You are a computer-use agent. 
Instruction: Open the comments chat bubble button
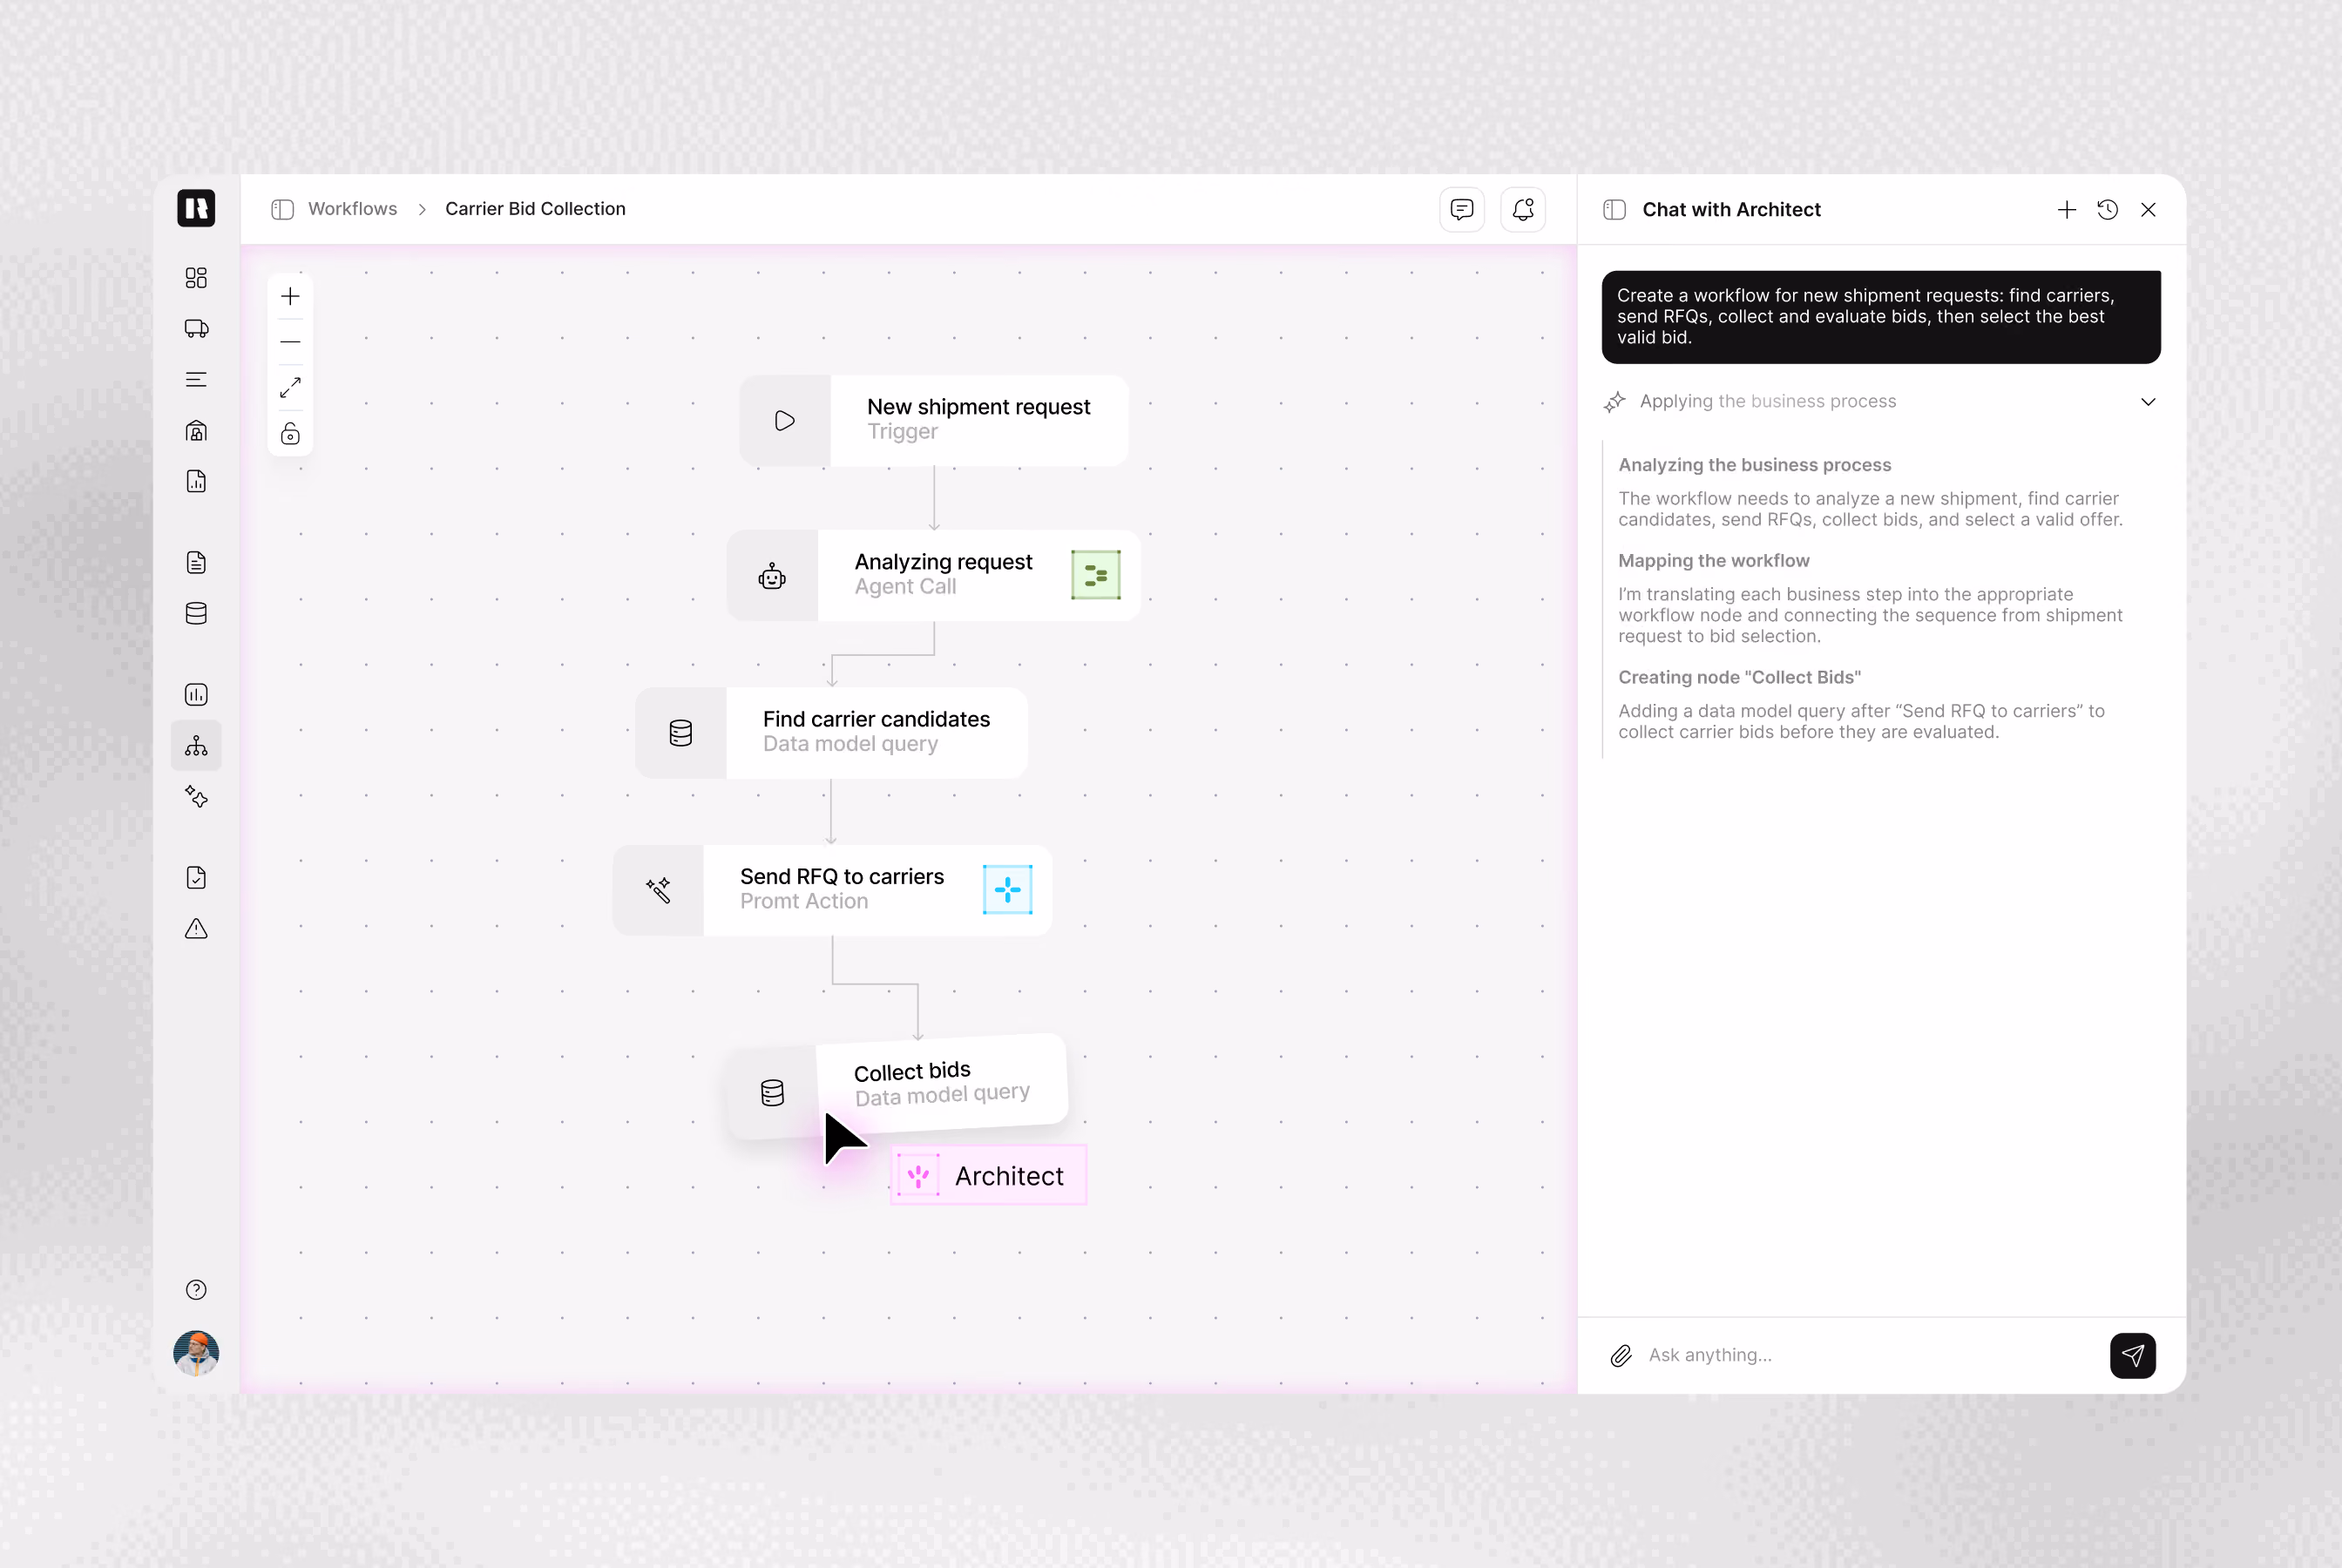pyautogui.click(x=1462, y=209)
